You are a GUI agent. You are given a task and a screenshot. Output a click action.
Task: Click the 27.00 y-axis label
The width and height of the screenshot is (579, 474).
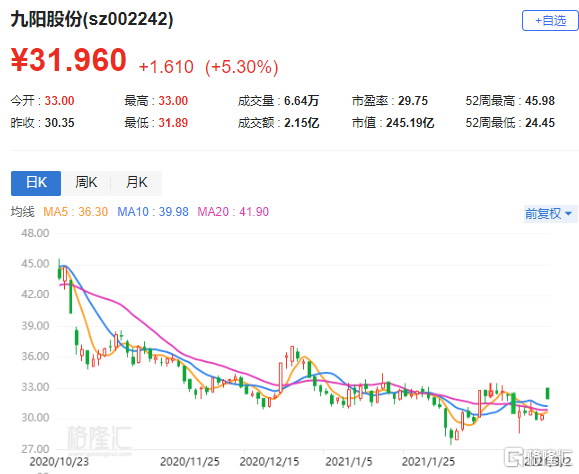click(x=35, y=449)
